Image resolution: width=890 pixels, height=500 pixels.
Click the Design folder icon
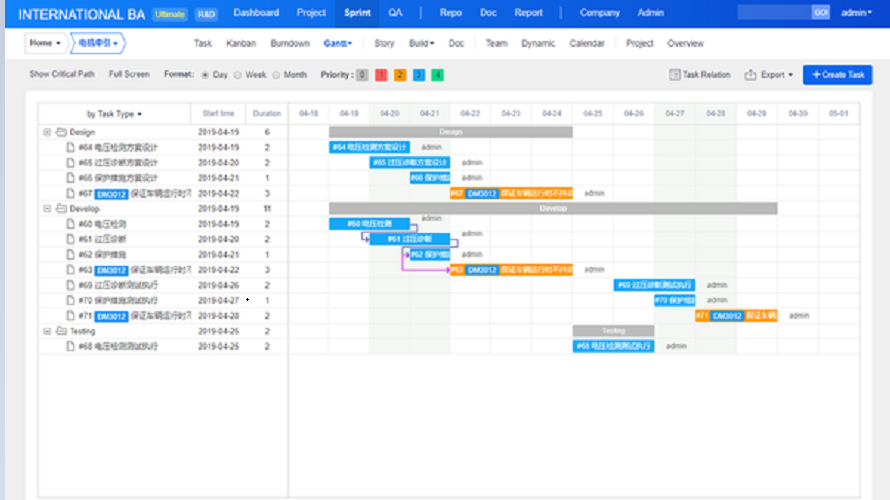pos(60,132)
